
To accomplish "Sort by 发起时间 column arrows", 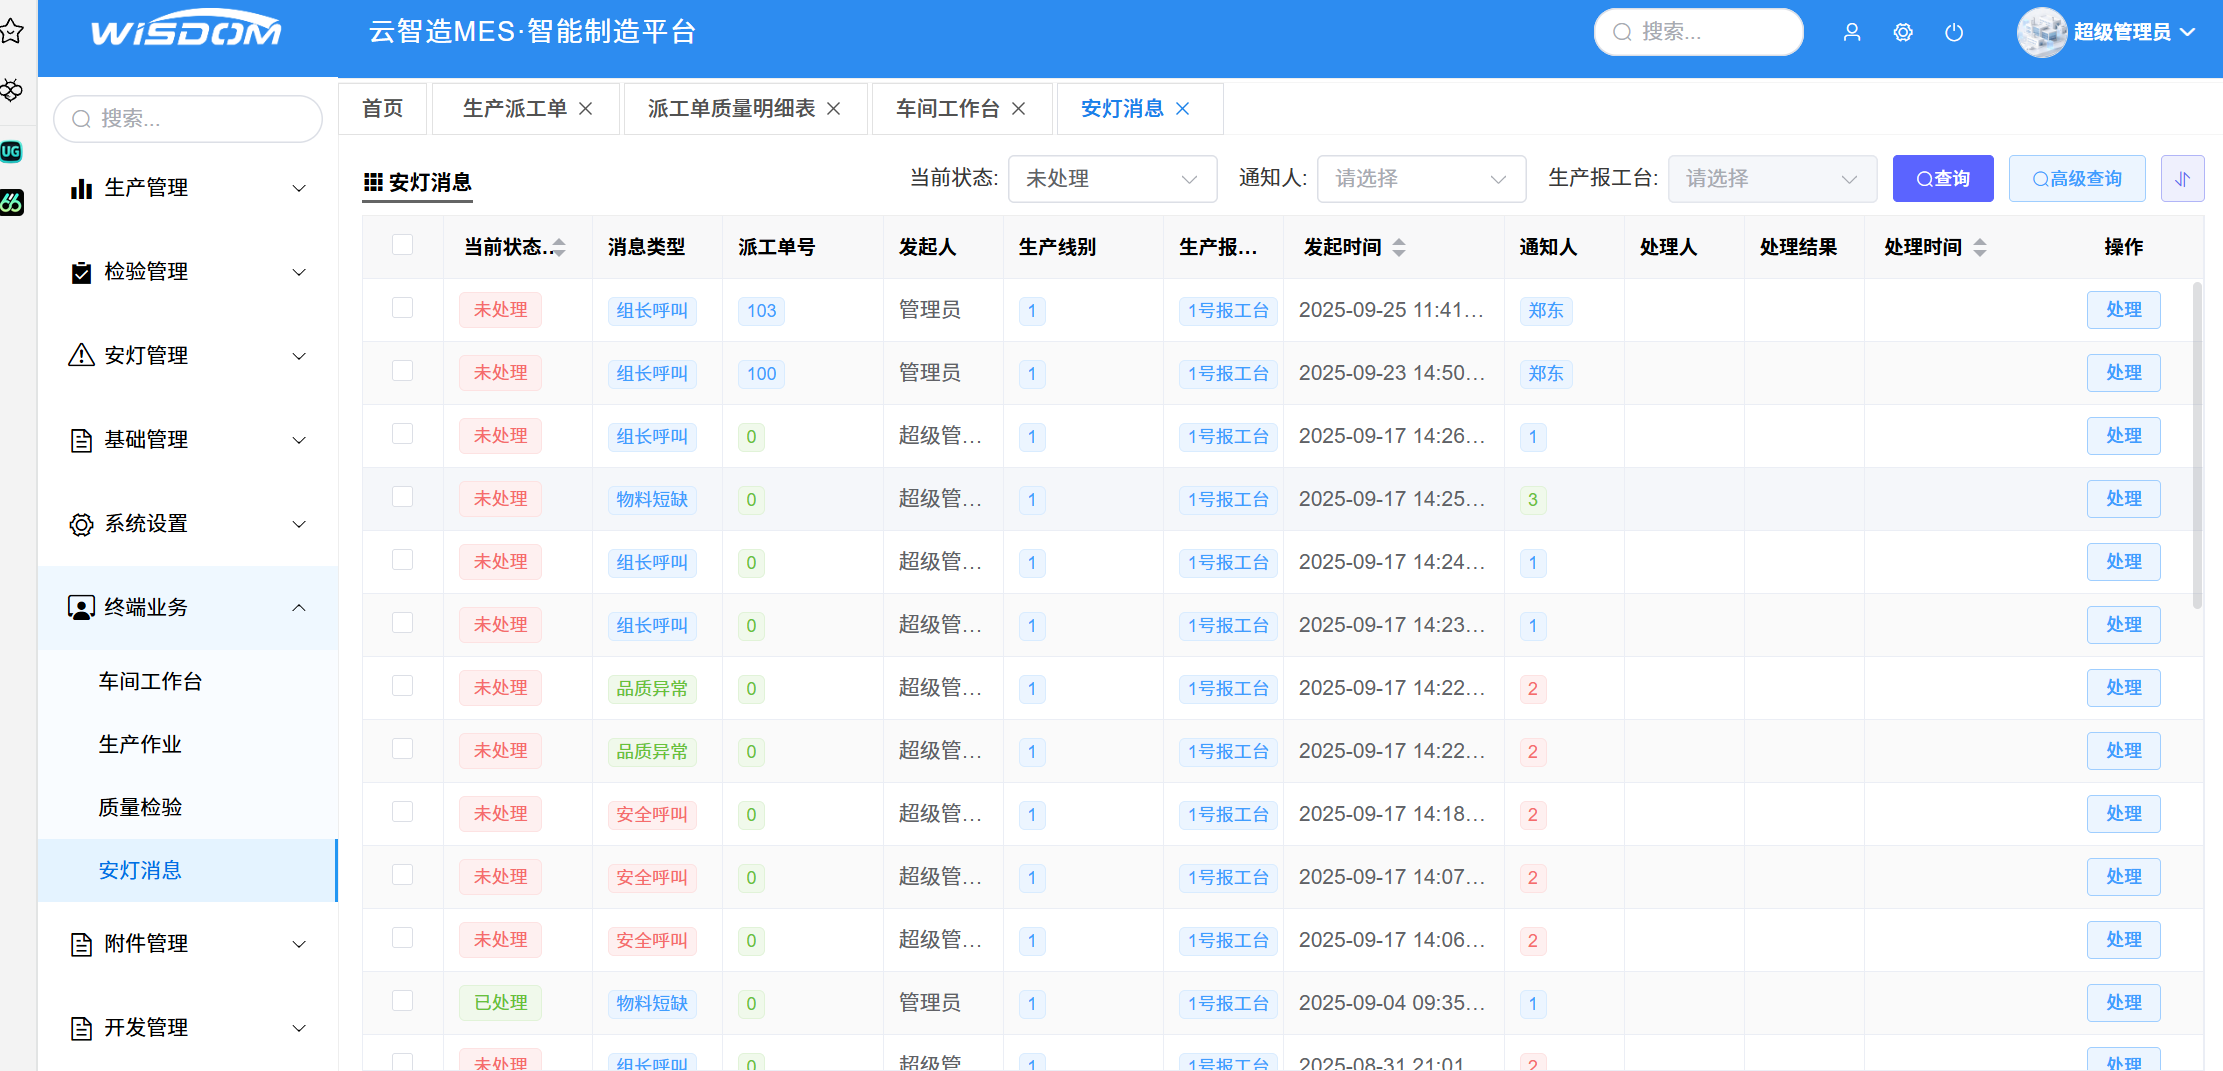I will (x=1399, y=247).
